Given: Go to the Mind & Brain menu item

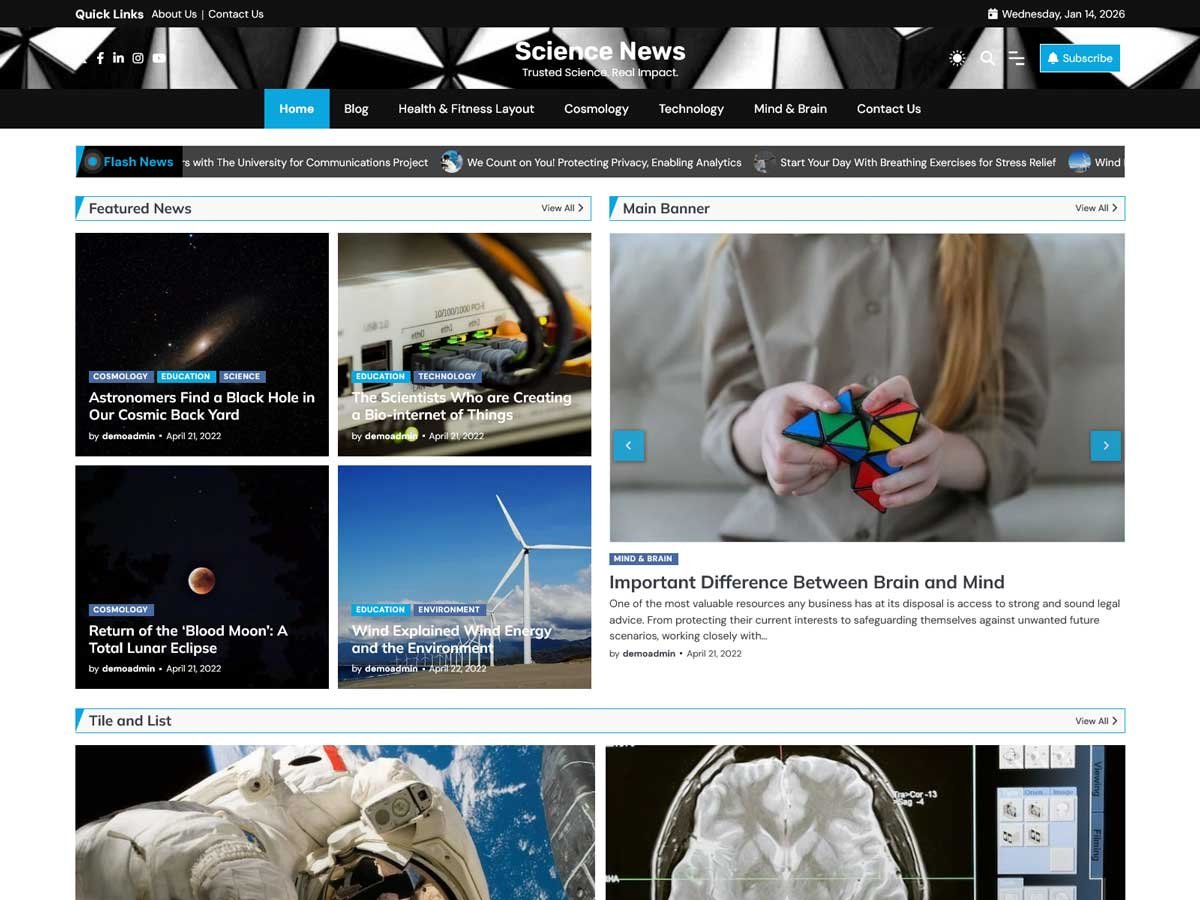Looking at the screenshot, I should click(x=790, y=109).
